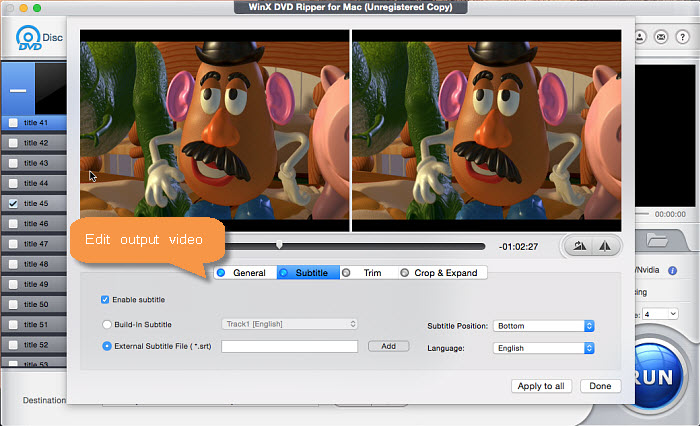Open the dropdown showing value 4
700x426 pixels.
[660, 314]
